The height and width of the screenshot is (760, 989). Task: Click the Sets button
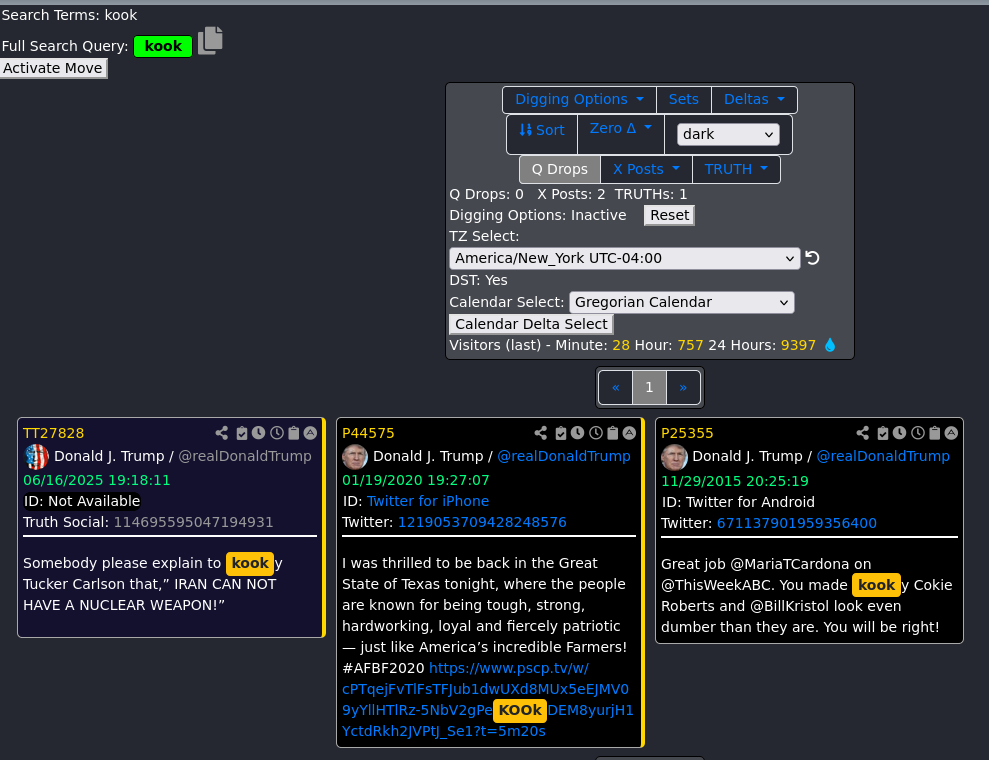tap(684, 100)
